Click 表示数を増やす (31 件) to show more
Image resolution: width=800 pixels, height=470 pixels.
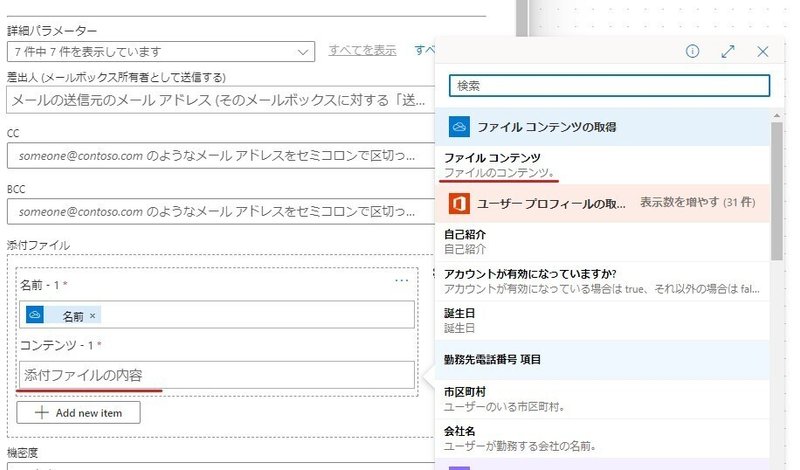[x=697, y=202]
